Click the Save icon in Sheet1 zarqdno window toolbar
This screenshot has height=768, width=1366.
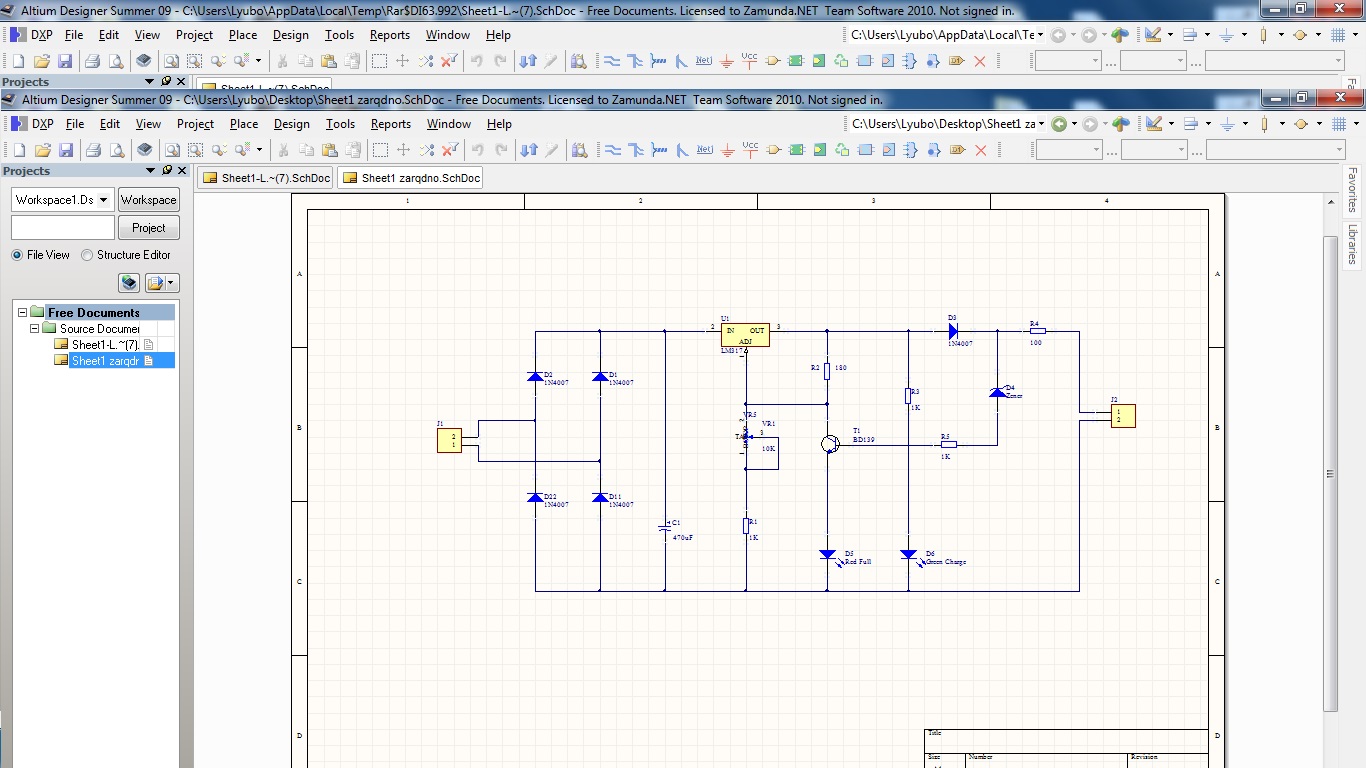66,150
